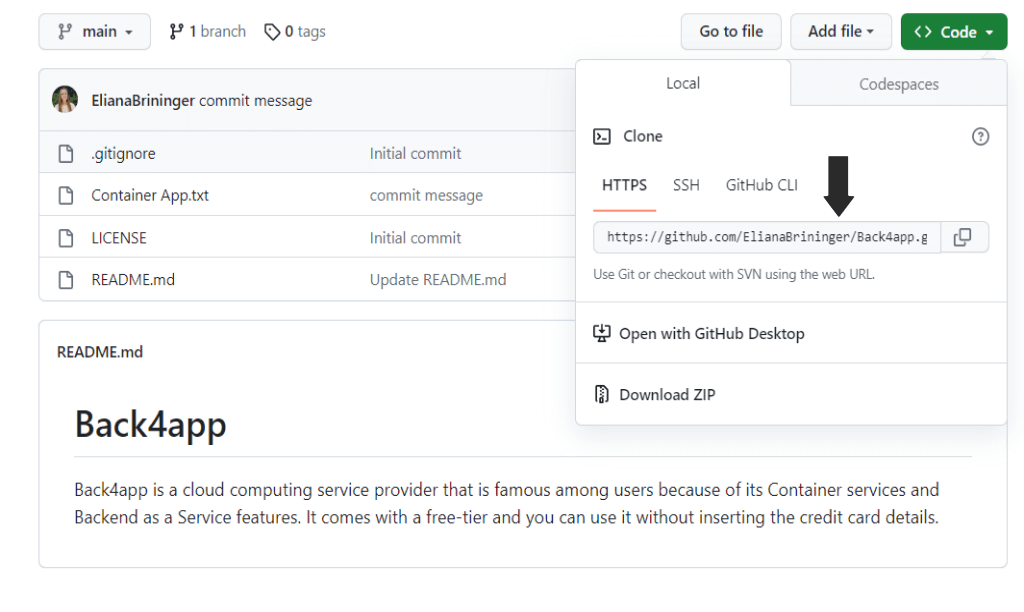Image resolution: width=1024 pixels, height=612 pixels.
Task: Click the 1 branch link
Action: click(208, 31)
